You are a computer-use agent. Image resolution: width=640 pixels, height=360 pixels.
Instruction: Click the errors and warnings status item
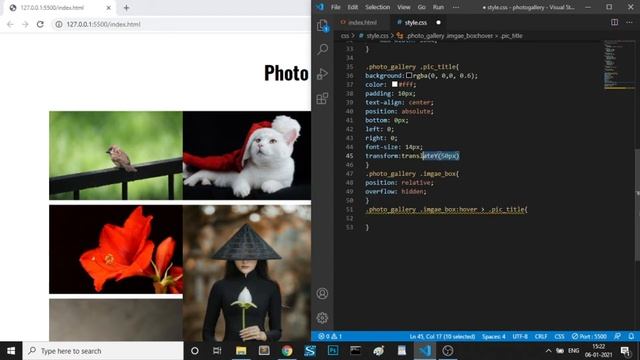330,336
